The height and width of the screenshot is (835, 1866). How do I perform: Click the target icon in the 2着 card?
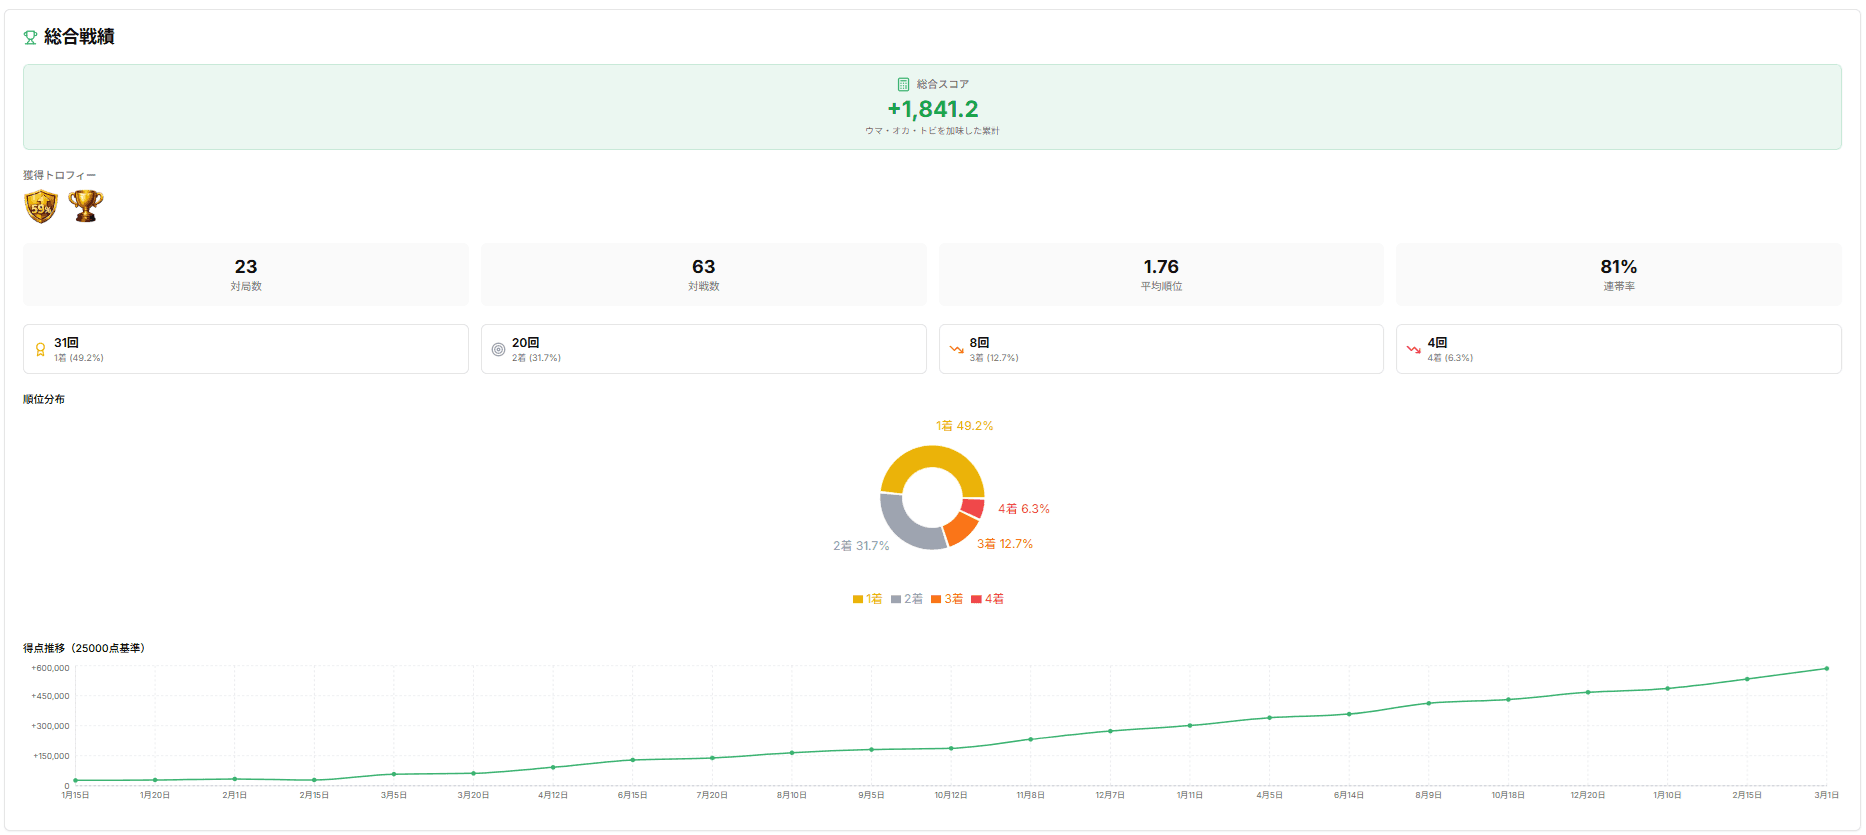point(498,350)
